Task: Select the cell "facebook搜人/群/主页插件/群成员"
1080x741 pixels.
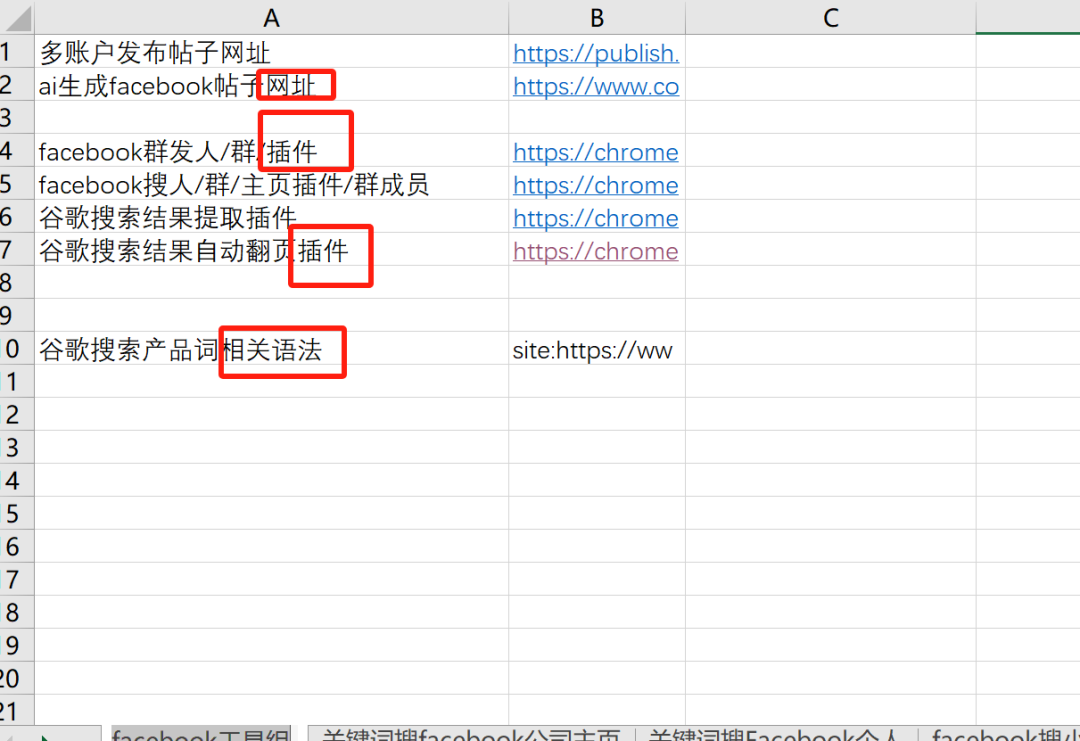Action: pos(271,184)
